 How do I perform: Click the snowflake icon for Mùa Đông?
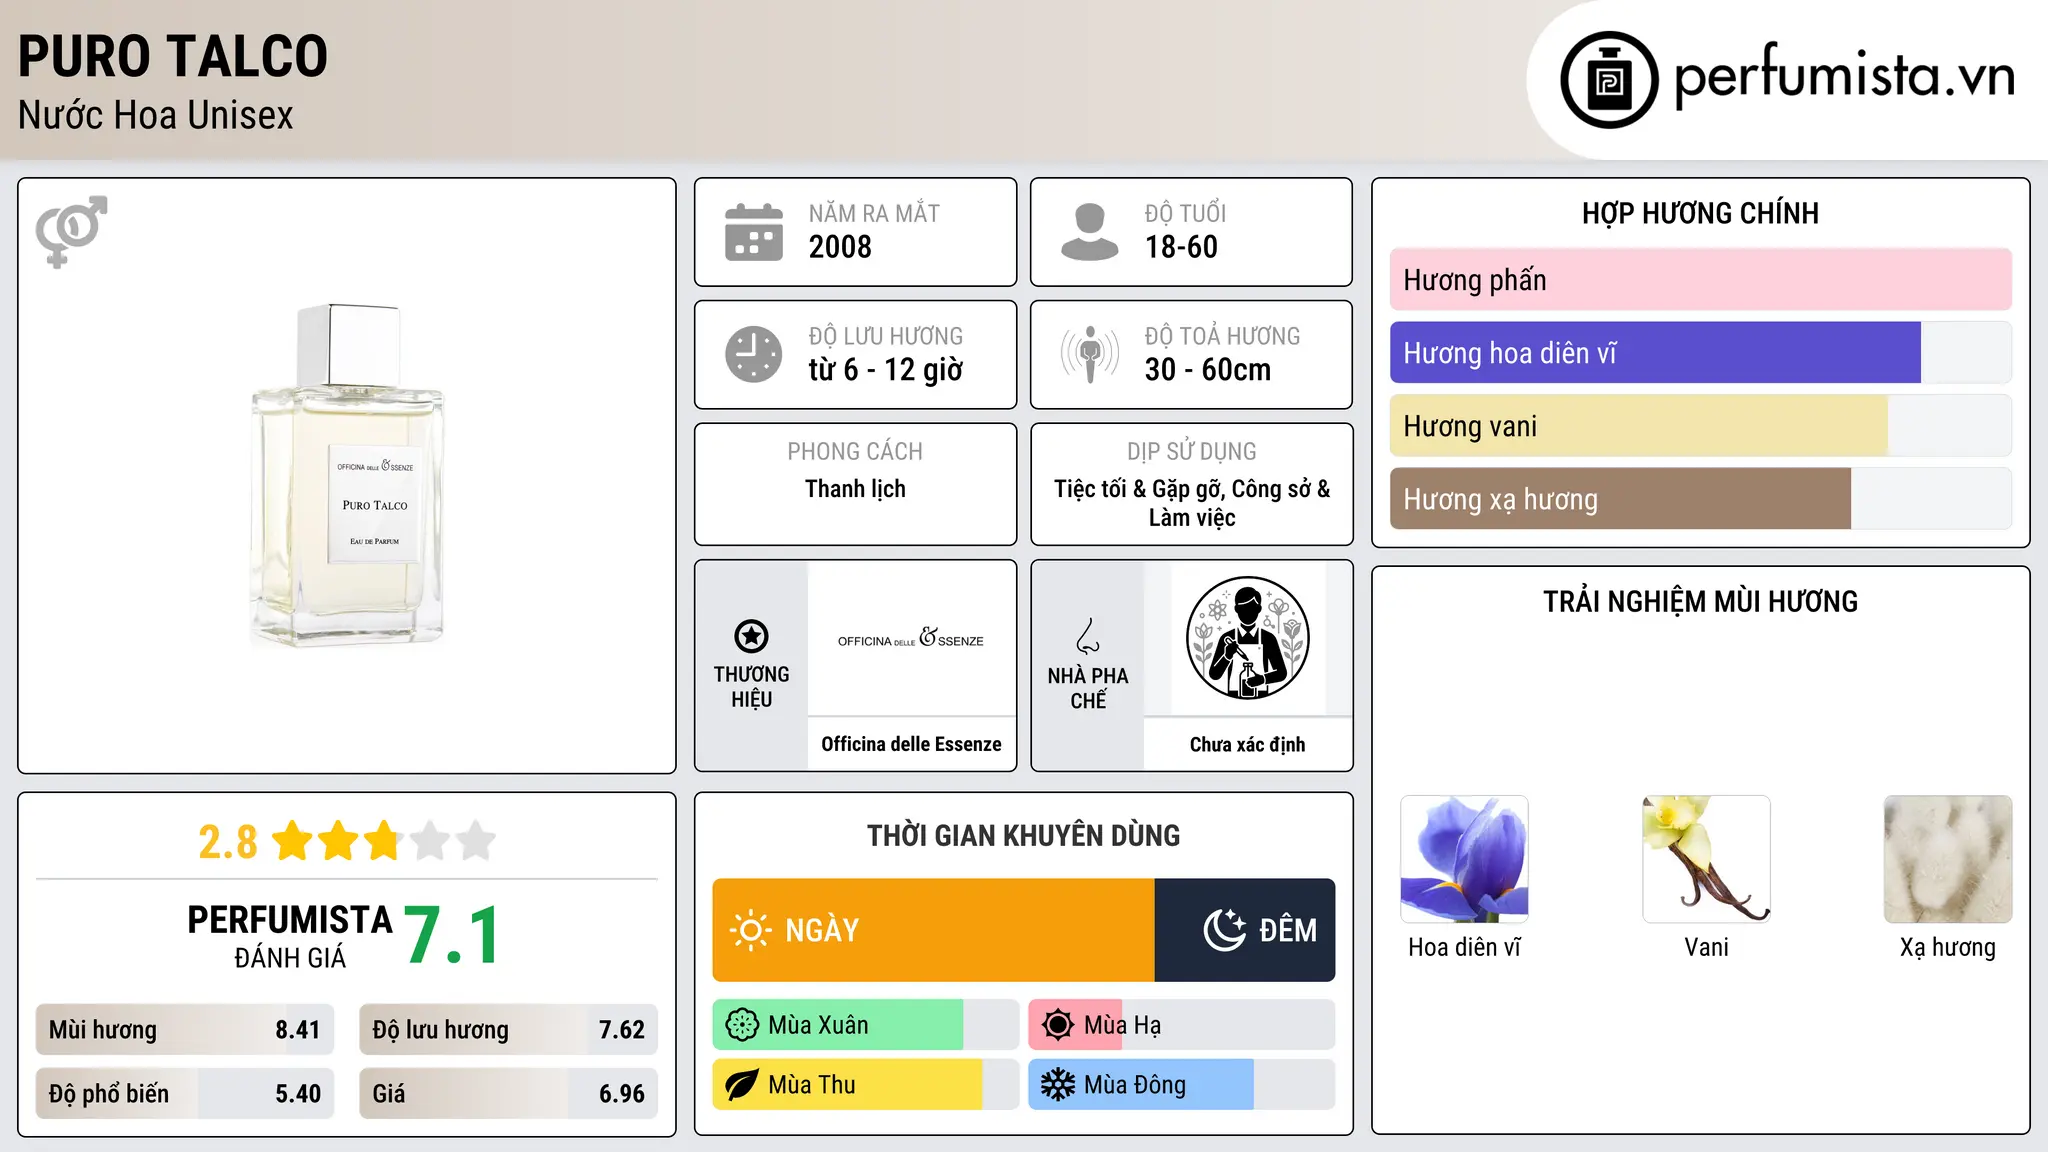pos(1058,1085)
